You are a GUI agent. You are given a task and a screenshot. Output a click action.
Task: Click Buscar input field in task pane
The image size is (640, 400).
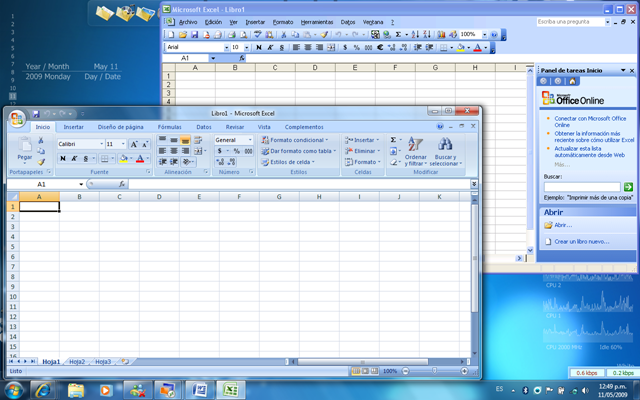582,187
